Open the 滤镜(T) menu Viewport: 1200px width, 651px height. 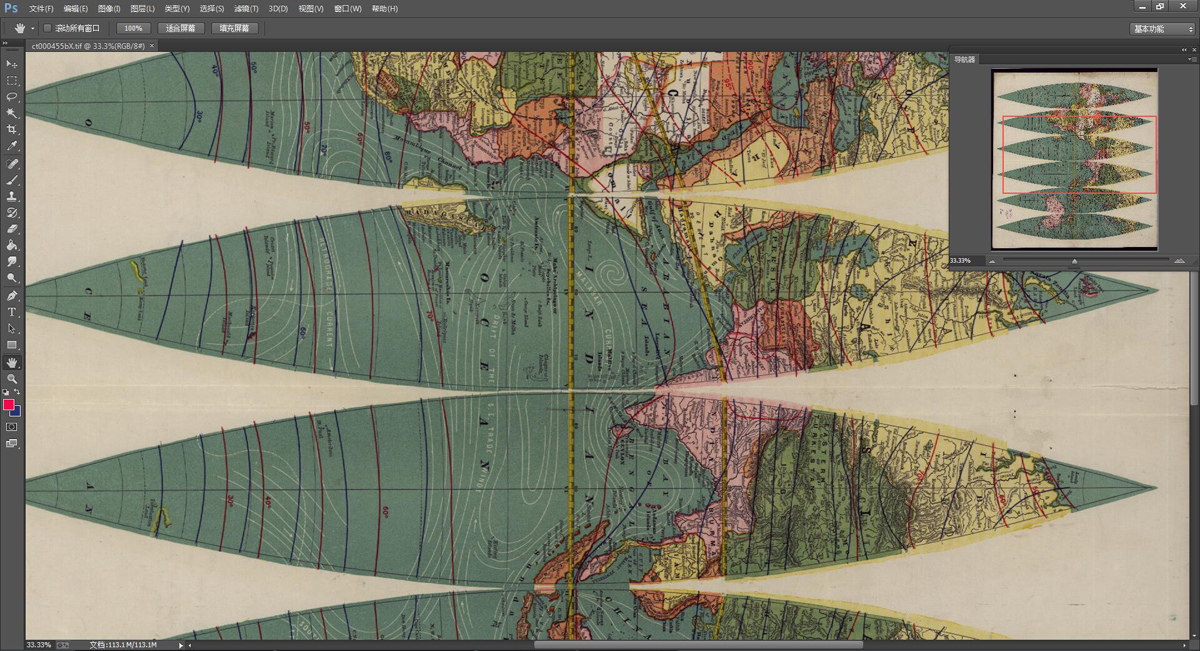pyautogui.click(x=247, y=9)
